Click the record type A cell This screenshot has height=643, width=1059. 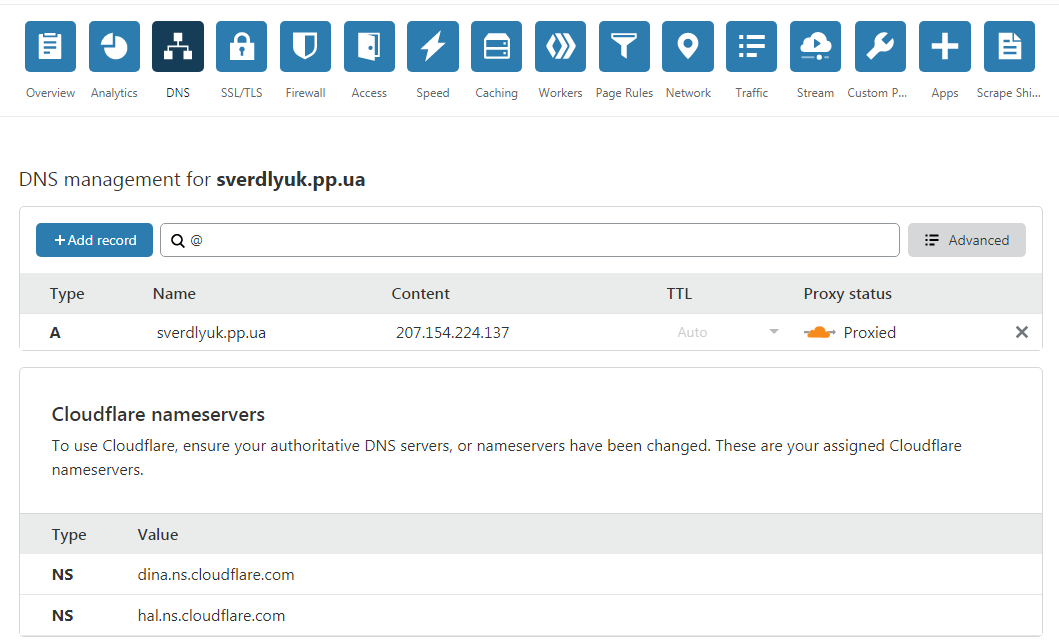(x=55, y=332)
